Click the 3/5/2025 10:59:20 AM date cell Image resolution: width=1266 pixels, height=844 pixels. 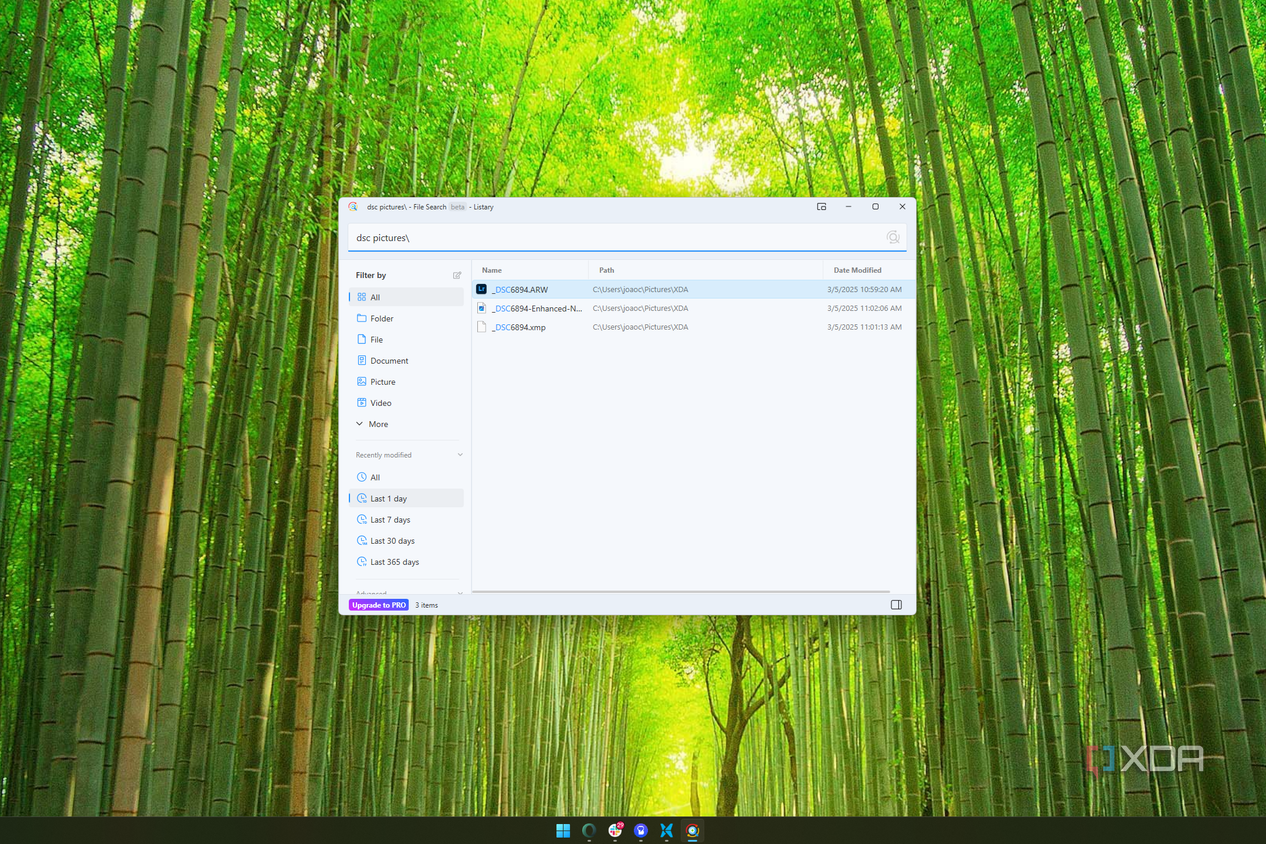[864, 289]
